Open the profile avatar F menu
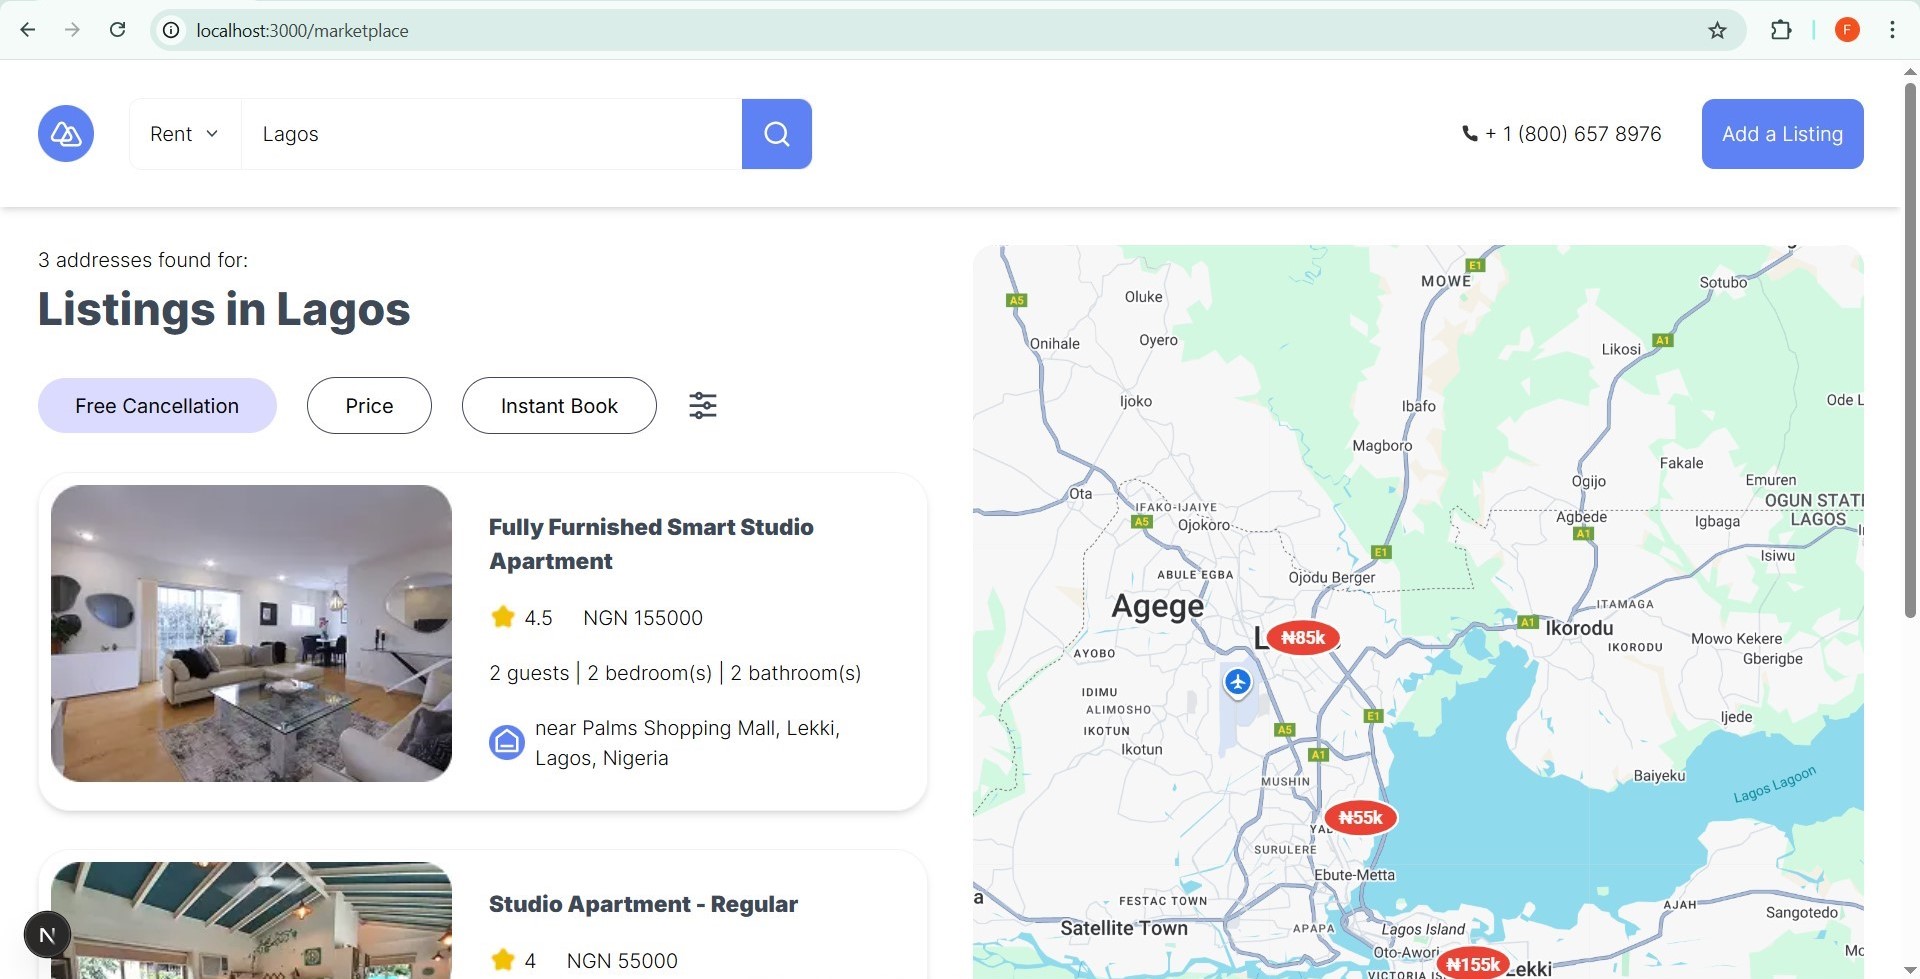The width and height of the screenshot is (1920, 979). [x=1847, y=30]
